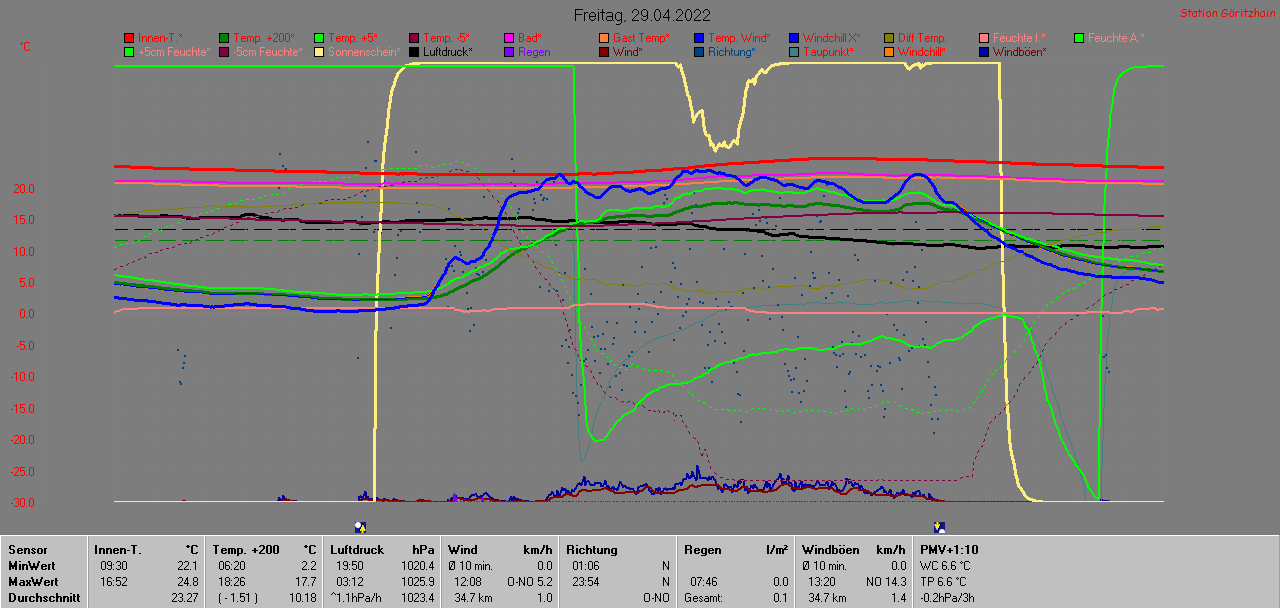Click the blue Windchill X color box
This screenshot has height=608, width=1280.
[795, 38]
